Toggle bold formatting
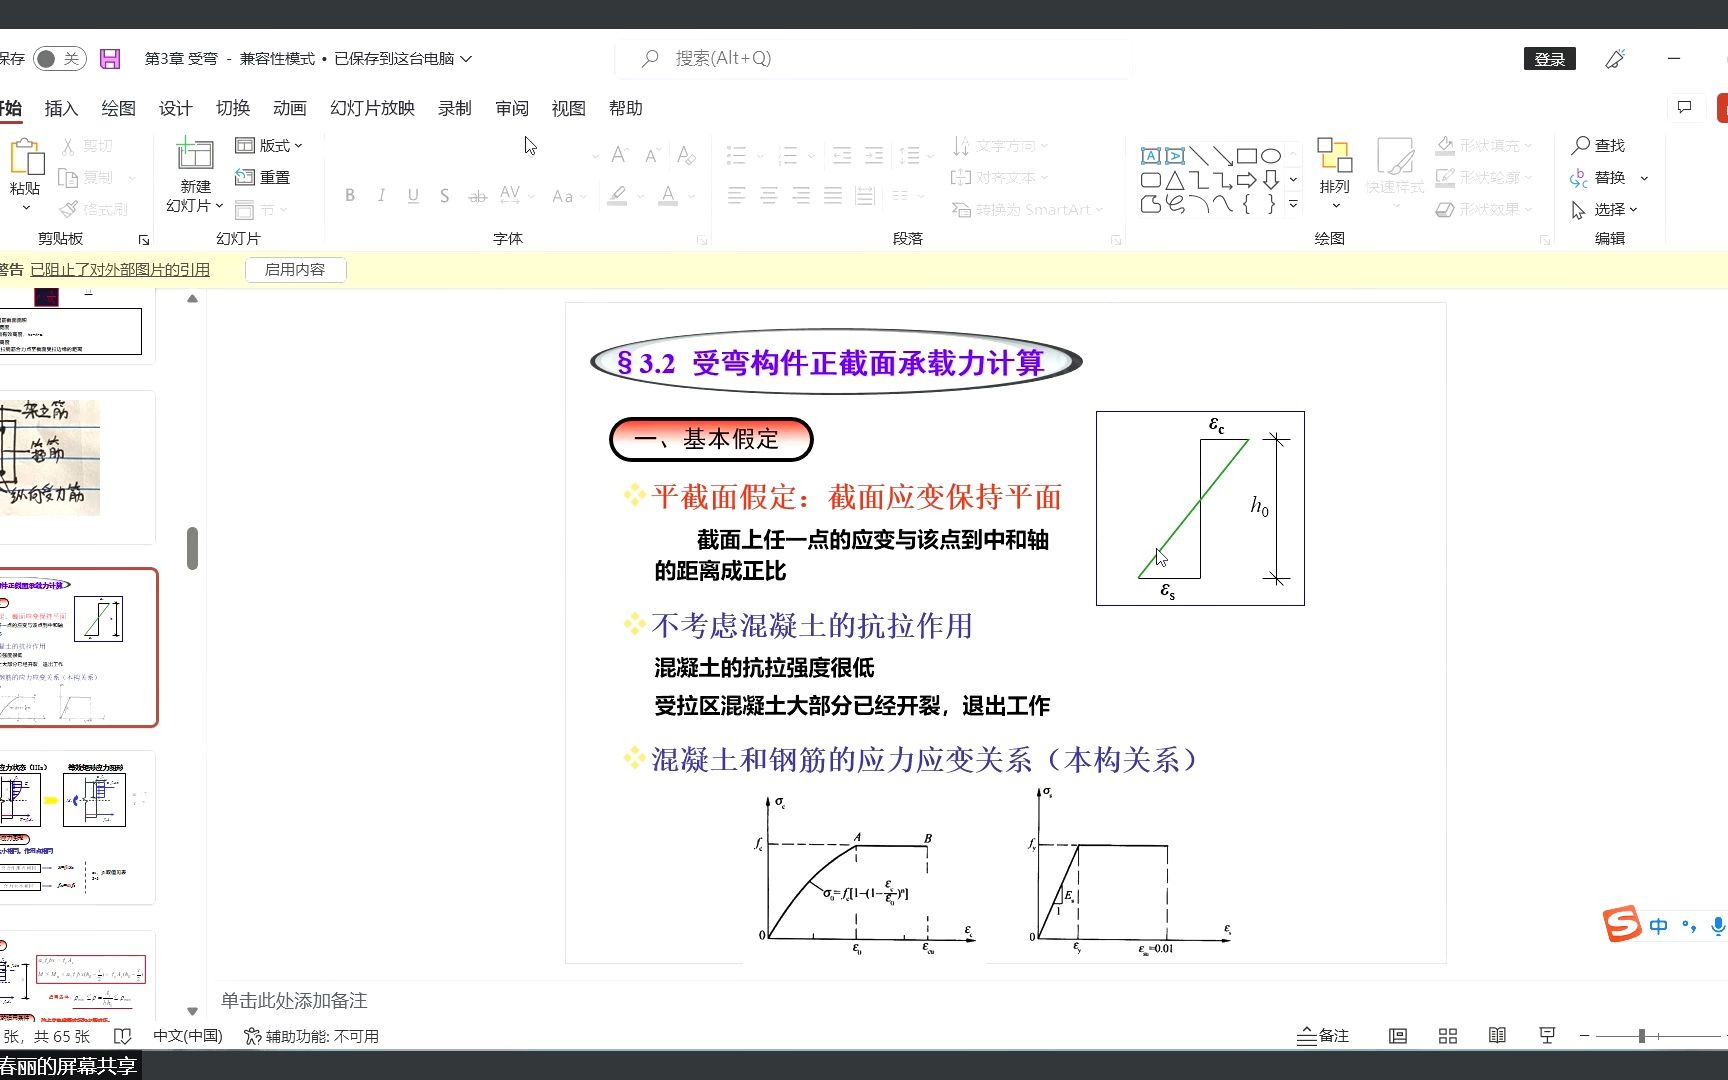The width and height of the screenshot is (1728, 1080). 349,195
